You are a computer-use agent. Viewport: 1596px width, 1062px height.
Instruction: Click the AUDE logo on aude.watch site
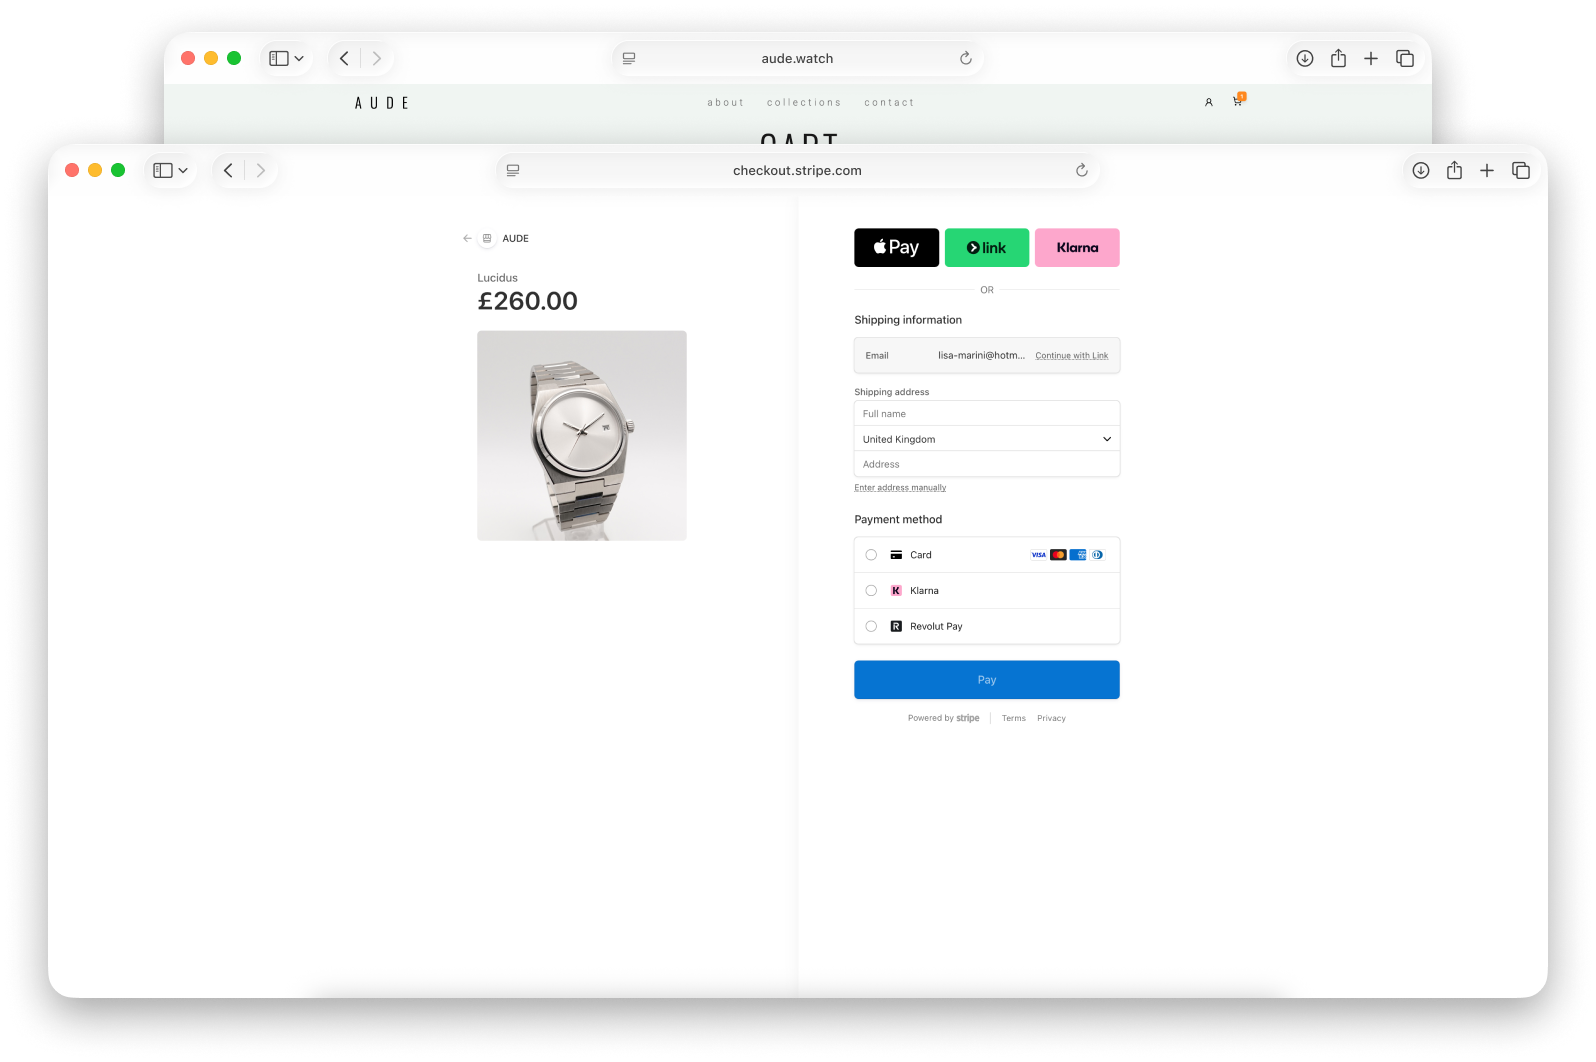click(382, 103)
